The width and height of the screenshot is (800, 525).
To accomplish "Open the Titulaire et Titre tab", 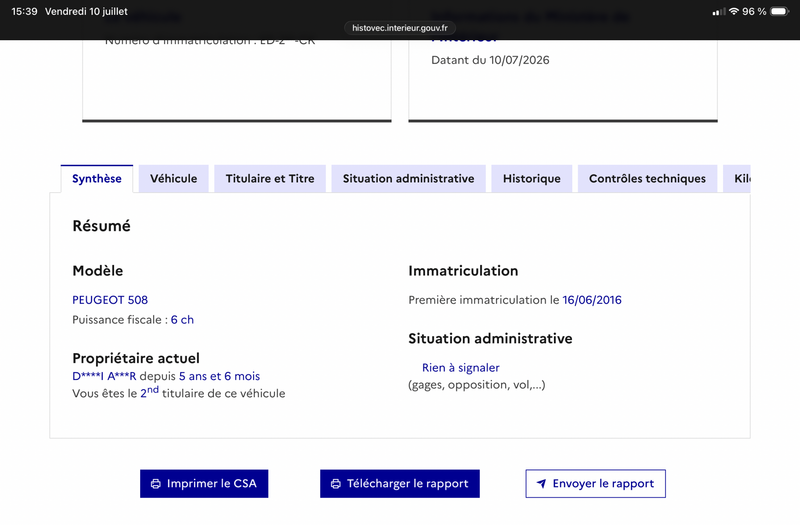I will (x=270, y=179).
